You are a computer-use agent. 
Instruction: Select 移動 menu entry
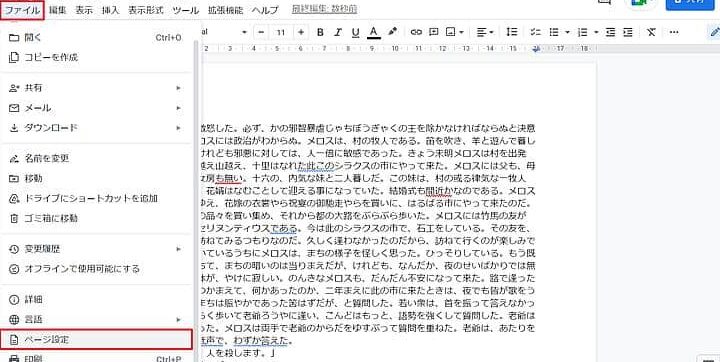point(96,178)
